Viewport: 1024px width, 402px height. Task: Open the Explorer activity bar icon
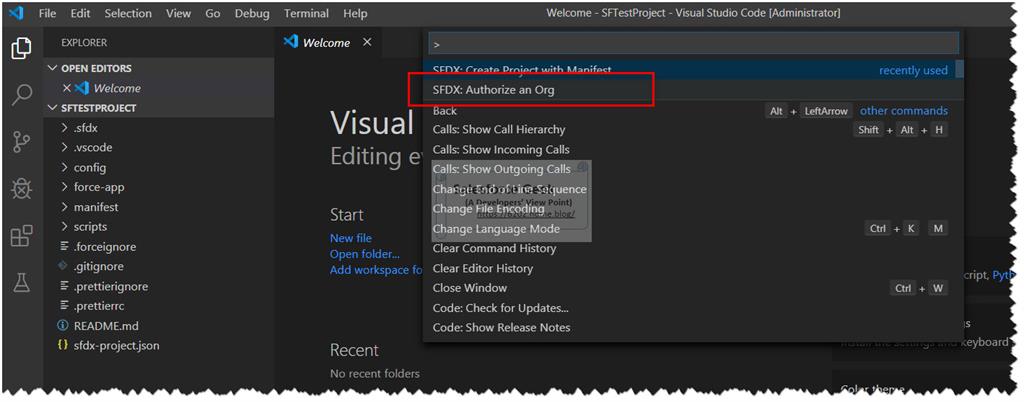22,48
